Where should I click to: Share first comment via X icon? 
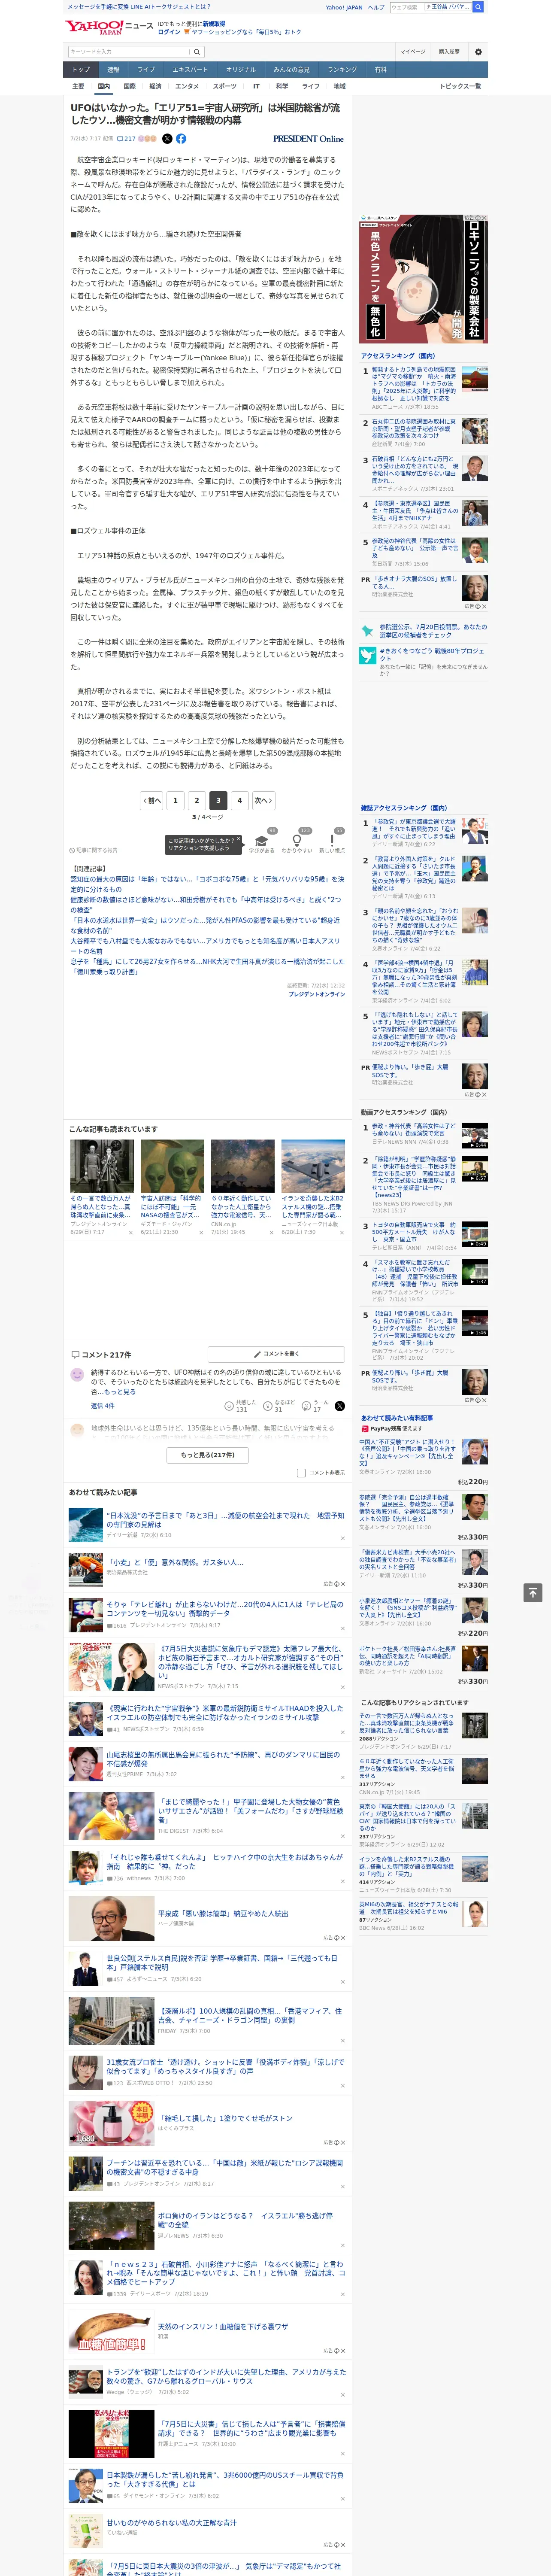point(340,1406)
